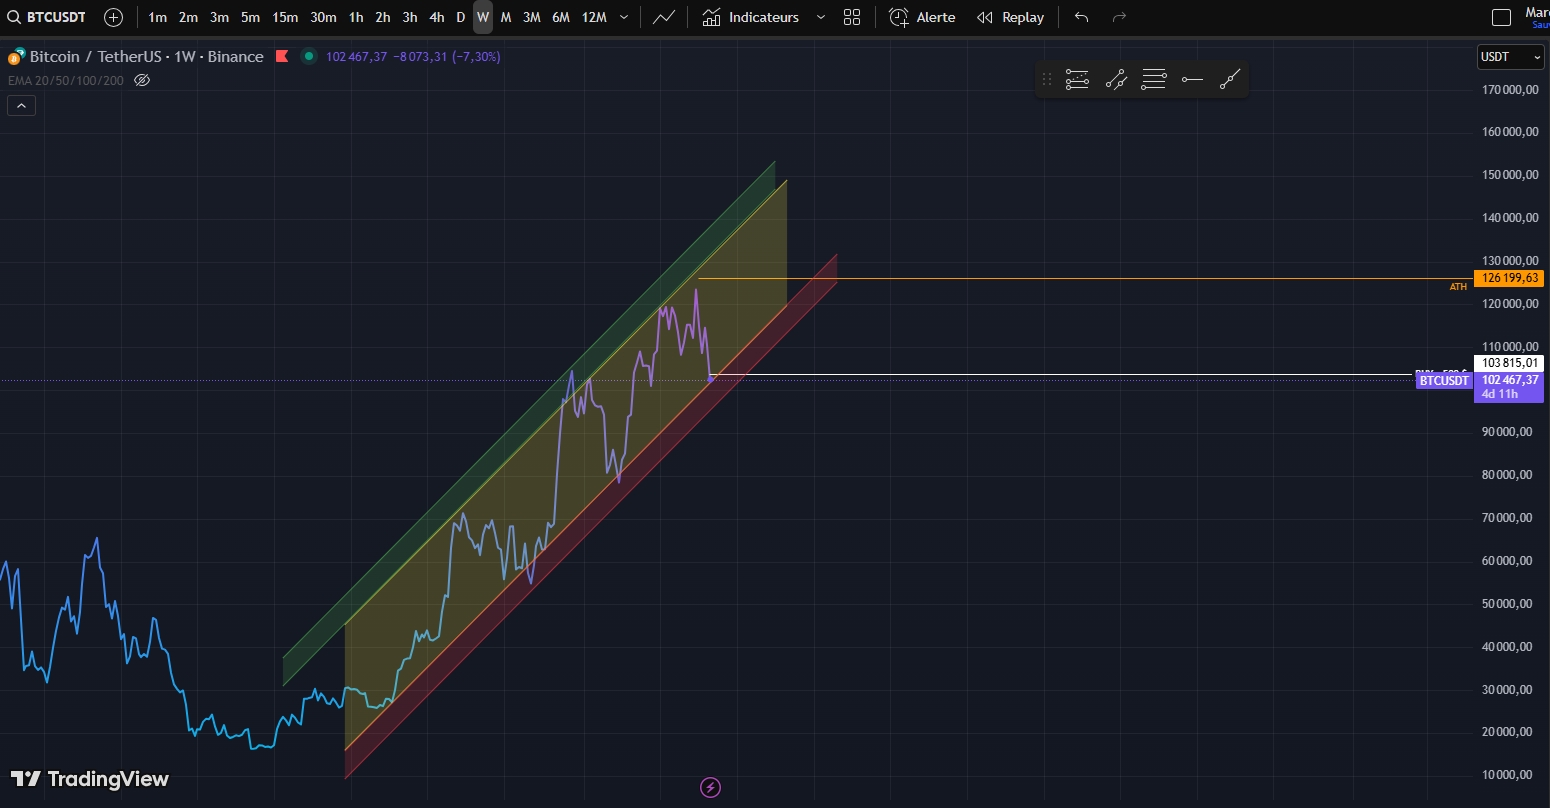Switch to the D daily timeframe
Viewport: 1550px width, 808px height.
(460, 17)
